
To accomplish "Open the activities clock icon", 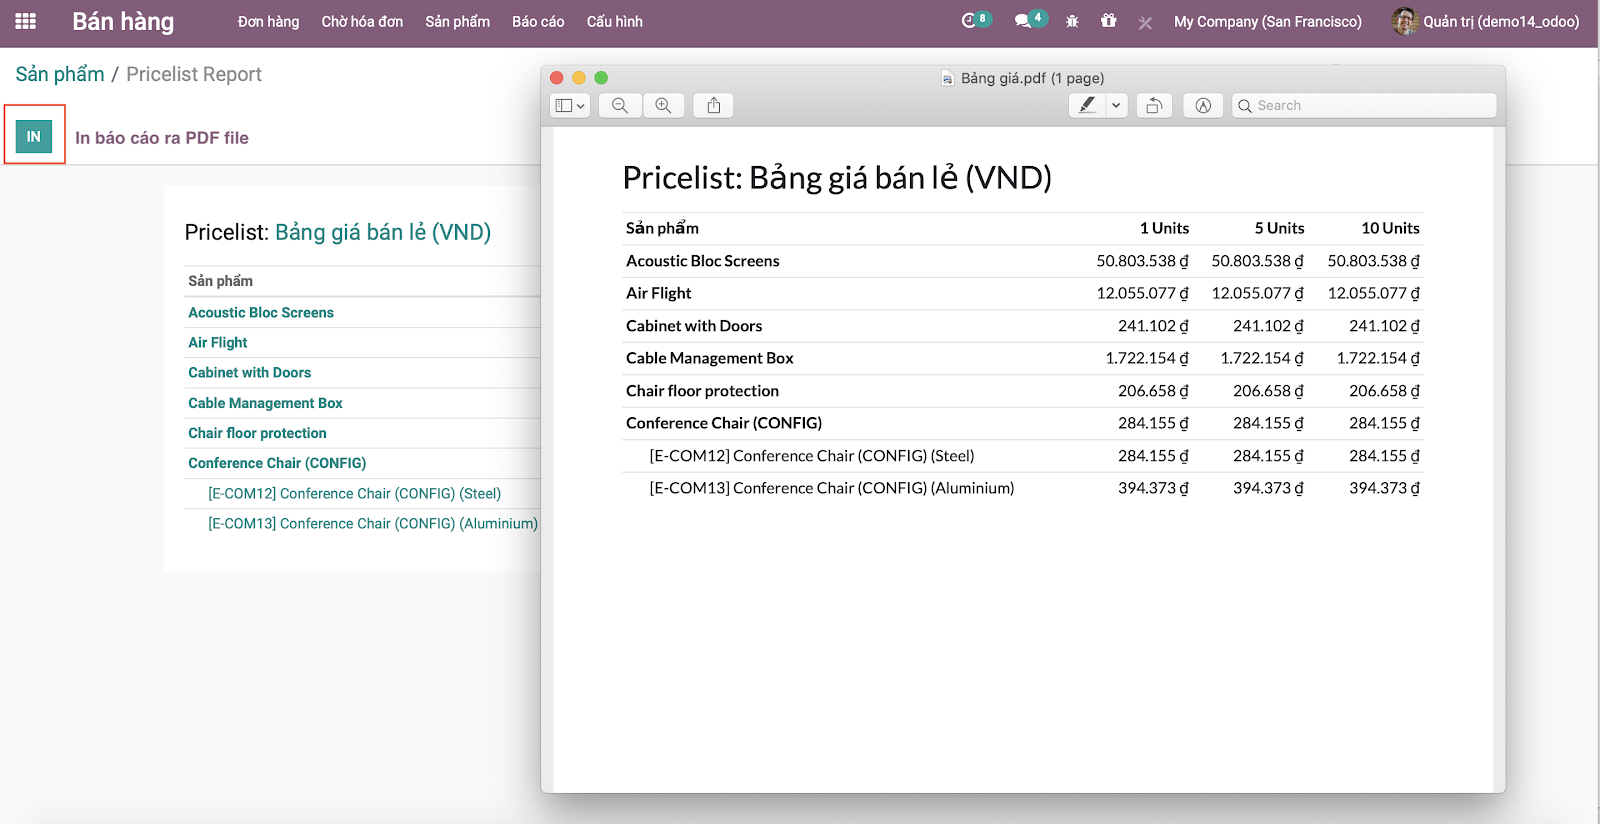I will [969, 21].
